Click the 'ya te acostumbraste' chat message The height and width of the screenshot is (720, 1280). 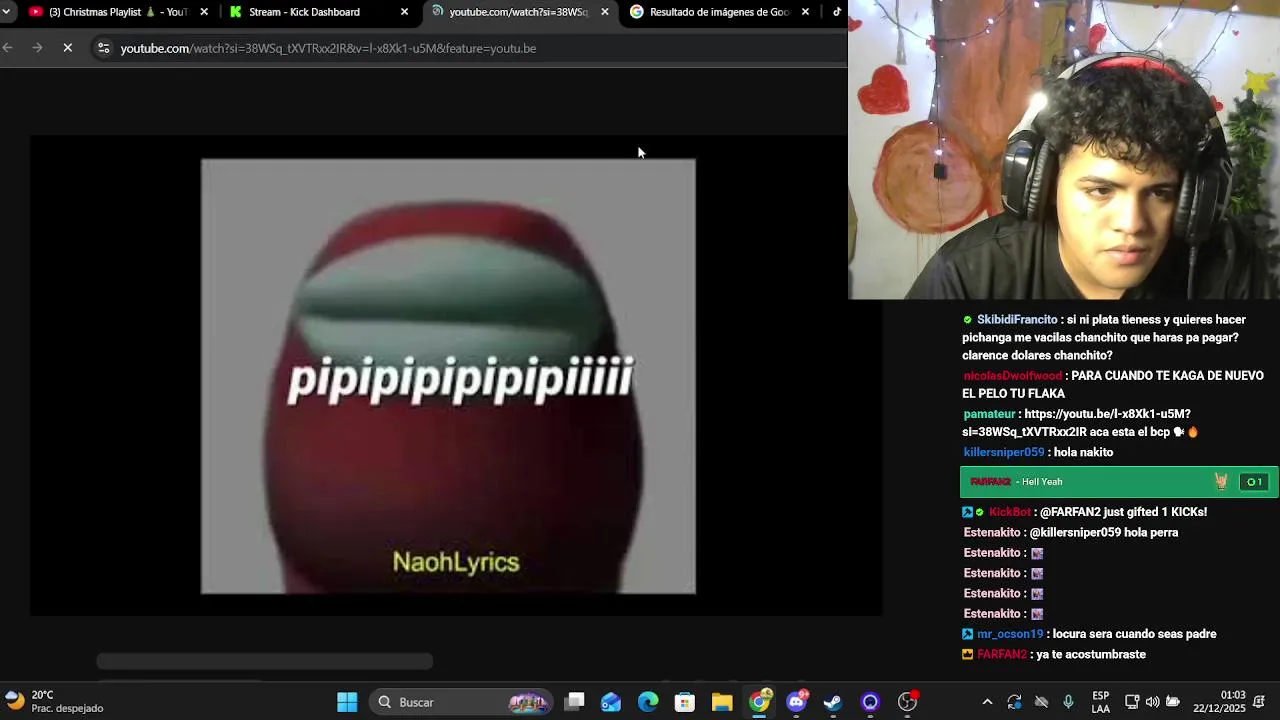[1091, 654]
